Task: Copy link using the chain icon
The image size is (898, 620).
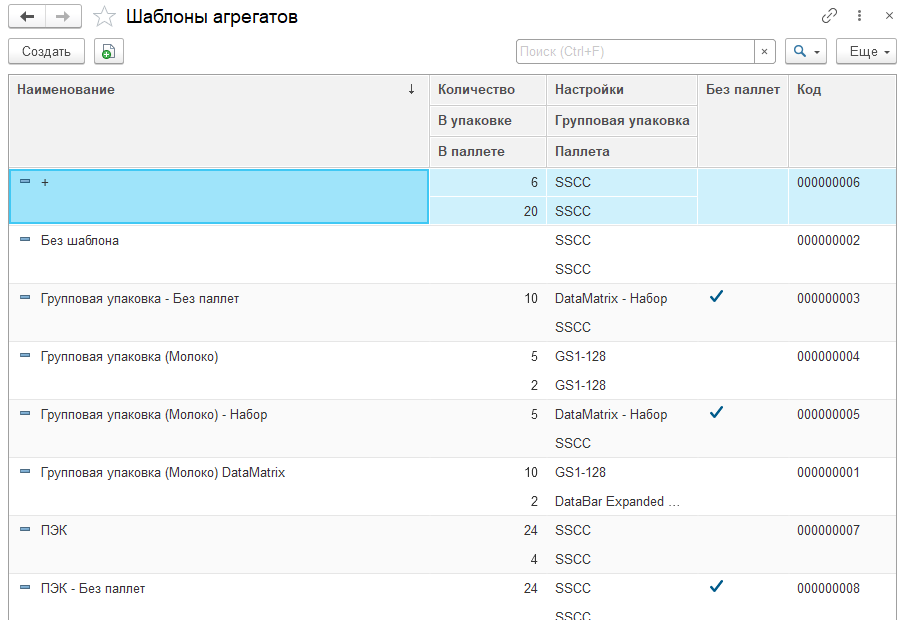Action: coord(829,17)
